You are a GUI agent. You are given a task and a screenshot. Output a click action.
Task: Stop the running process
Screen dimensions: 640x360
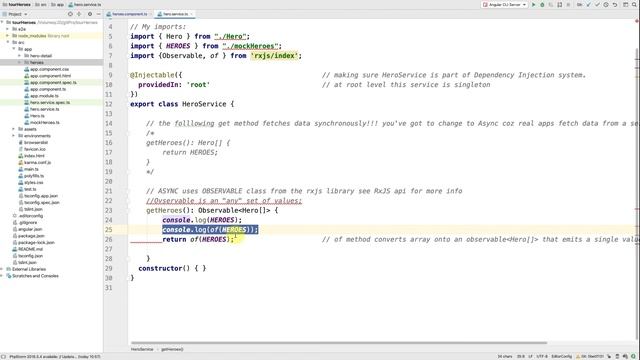point(569,4)
